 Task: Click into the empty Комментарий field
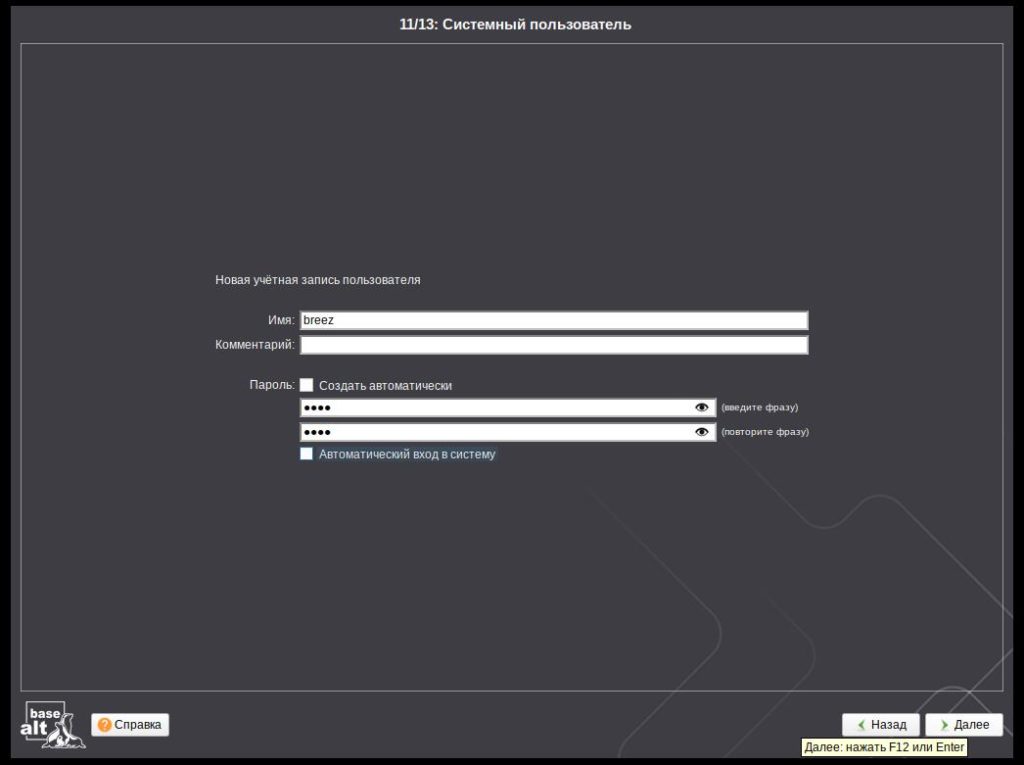coord(553,345)
